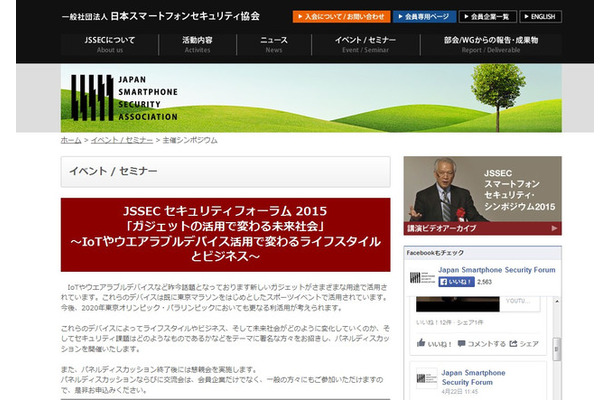The width and height of the screenshot is (610, 400).
Task: Click the 一般社団法人 日本スマートフォンセキュリティ協会 site title
Action: pos(161,16)
